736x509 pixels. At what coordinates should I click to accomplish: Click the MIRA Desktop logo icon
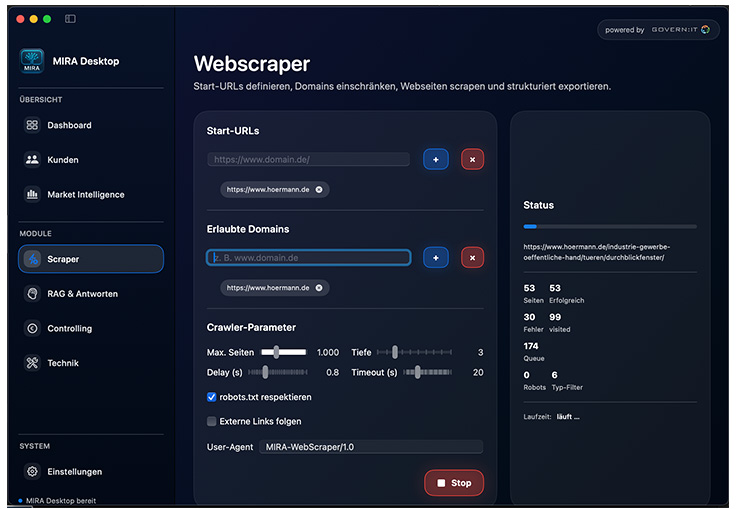[32, 61]
